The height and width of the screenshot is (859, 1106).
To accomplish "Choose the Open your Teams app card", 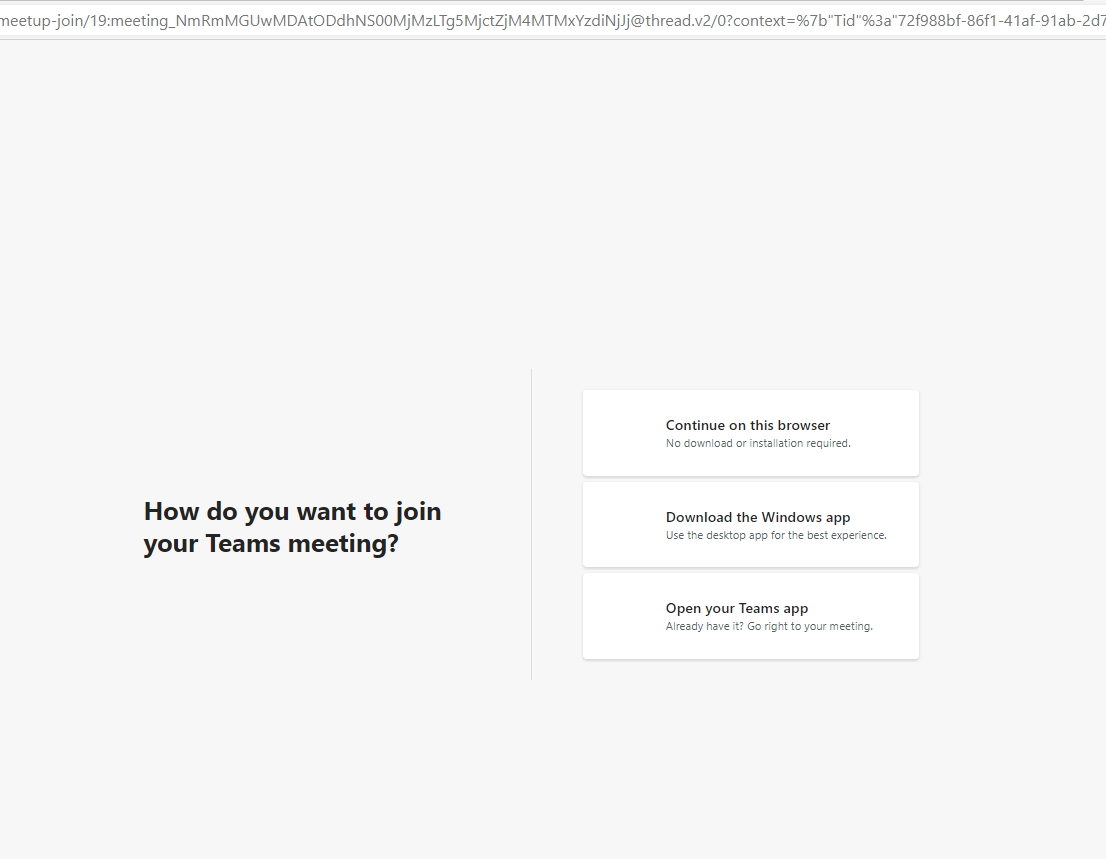I will click(x=750, y=616).
